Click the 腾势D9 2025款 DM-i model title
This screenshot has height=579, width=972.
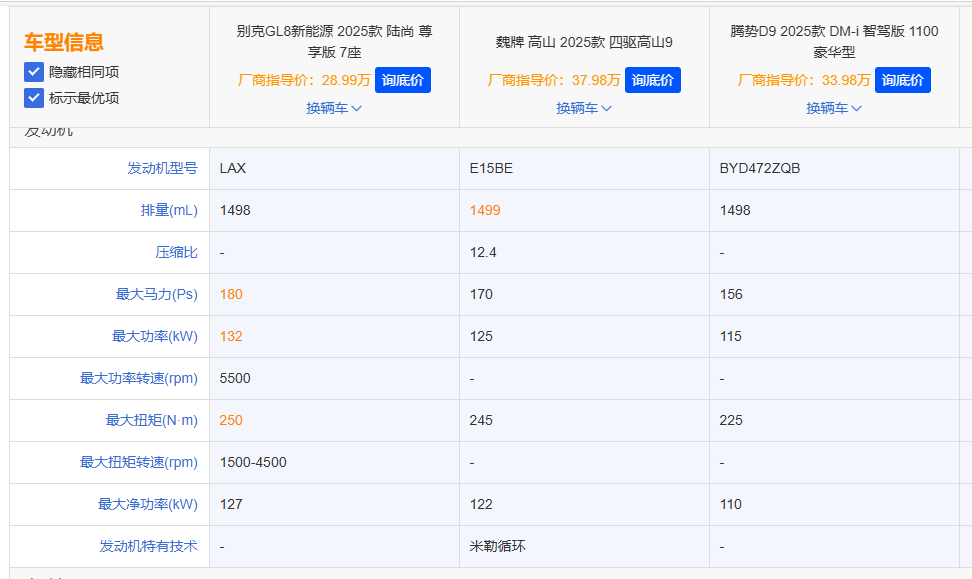(x=834, y=42)
